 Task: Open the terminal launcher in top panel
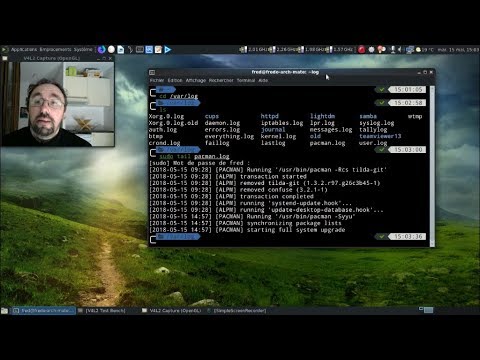pos(140,50)
